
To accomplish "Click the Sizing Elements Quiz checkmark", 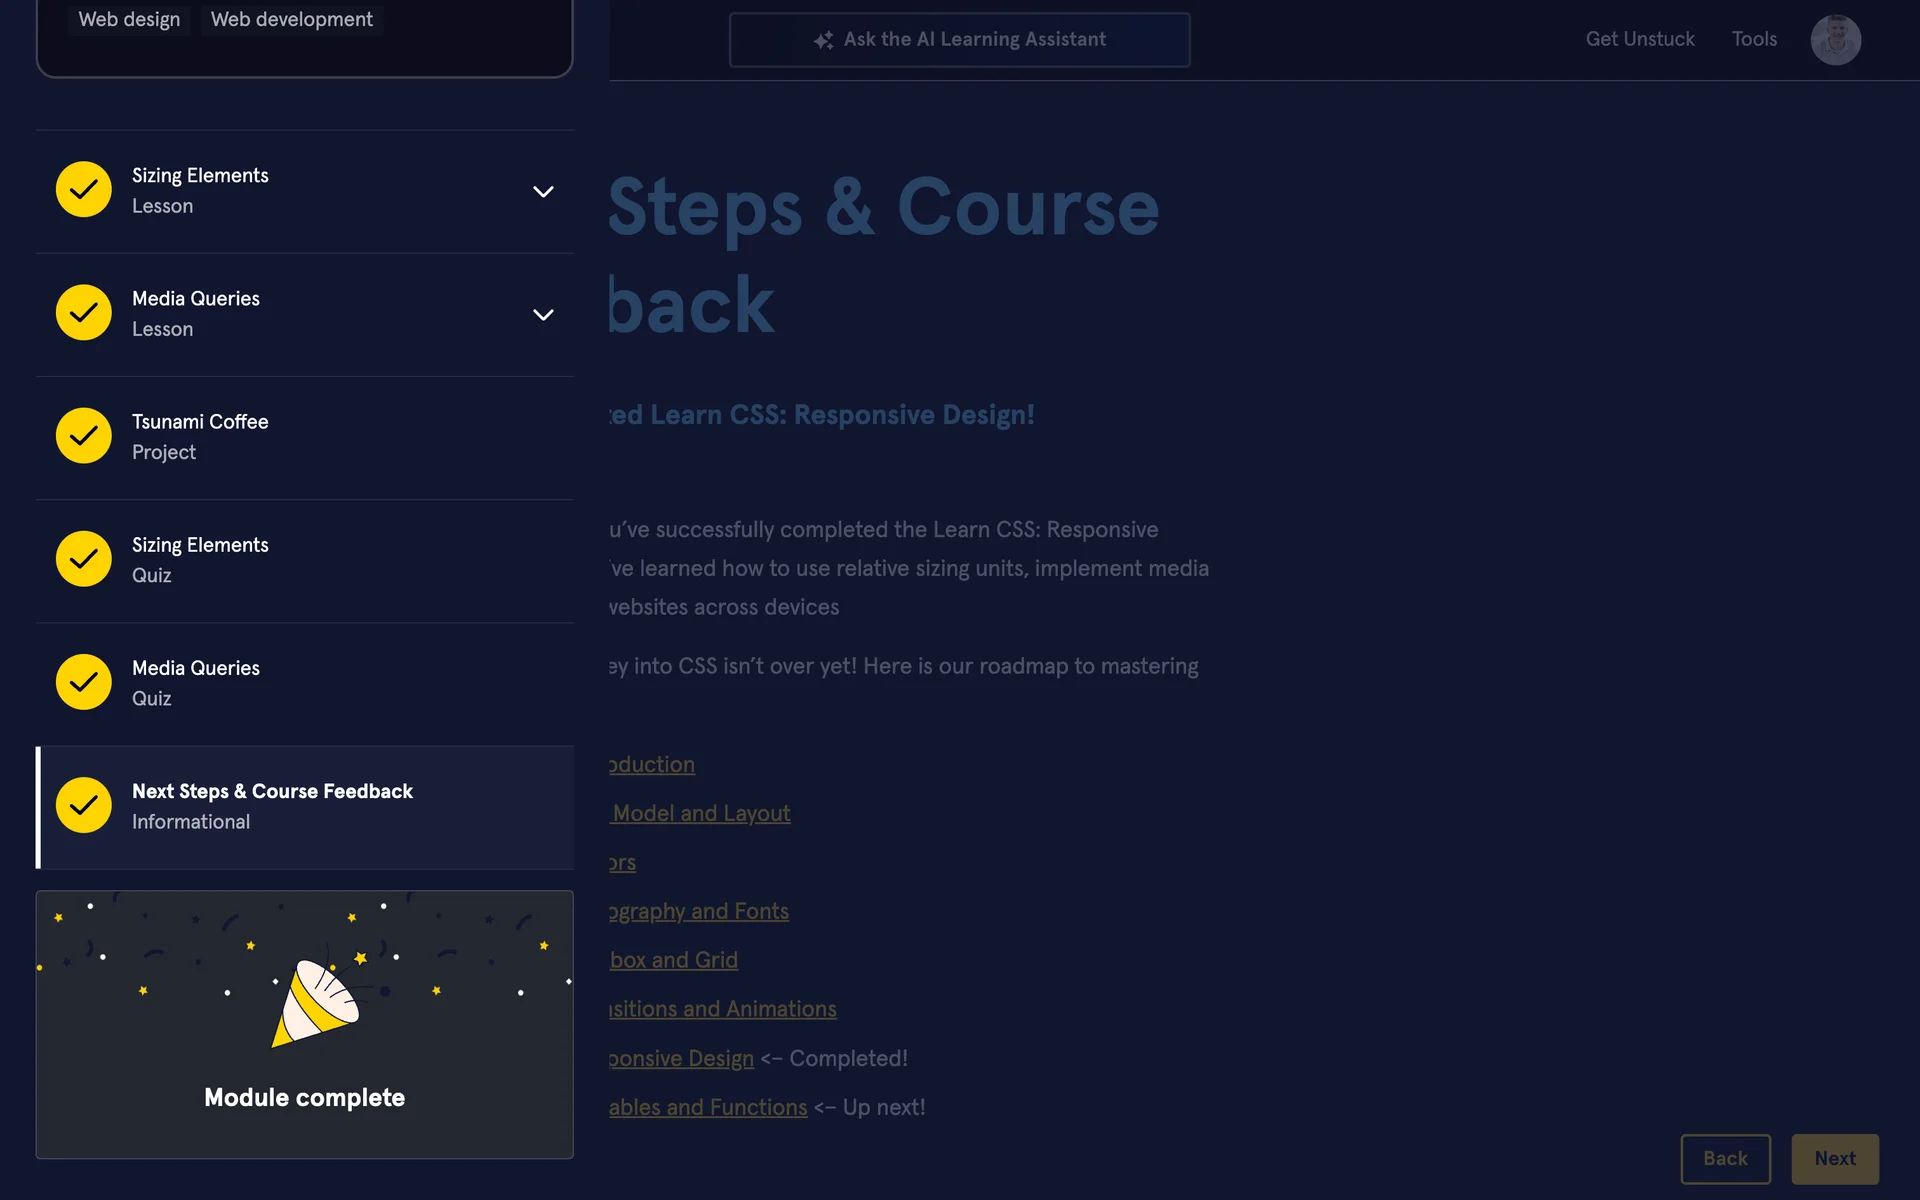I will pos(83,559).
